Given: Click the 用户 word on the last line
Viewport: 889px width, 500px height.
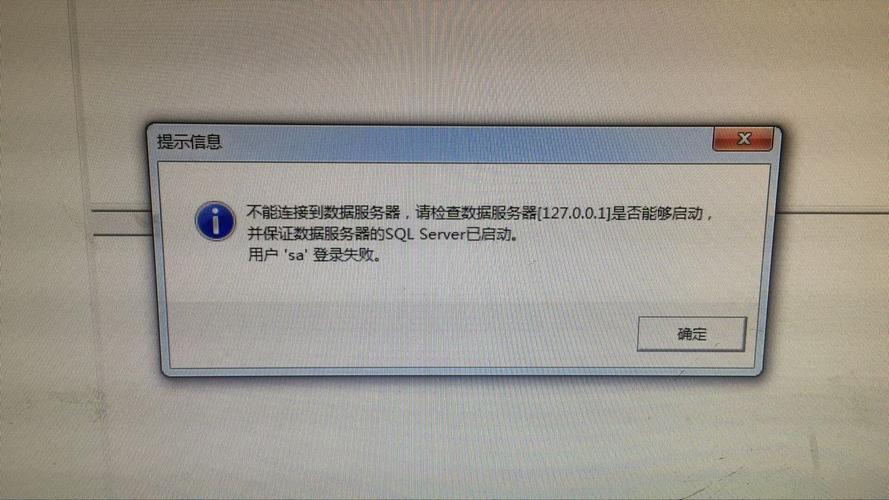Looking at the screenshot, I should tap(263, 255).
